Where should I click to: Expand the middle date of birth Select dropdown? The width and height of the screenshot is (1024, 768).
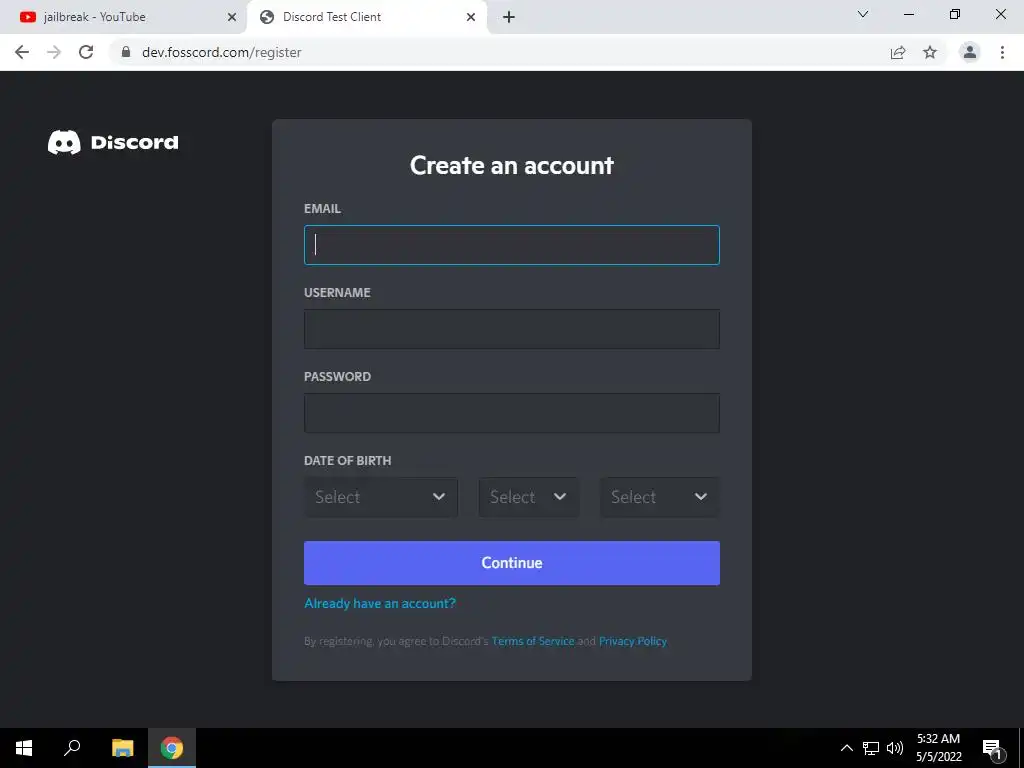pyautogui.click(x=528, y=497)
